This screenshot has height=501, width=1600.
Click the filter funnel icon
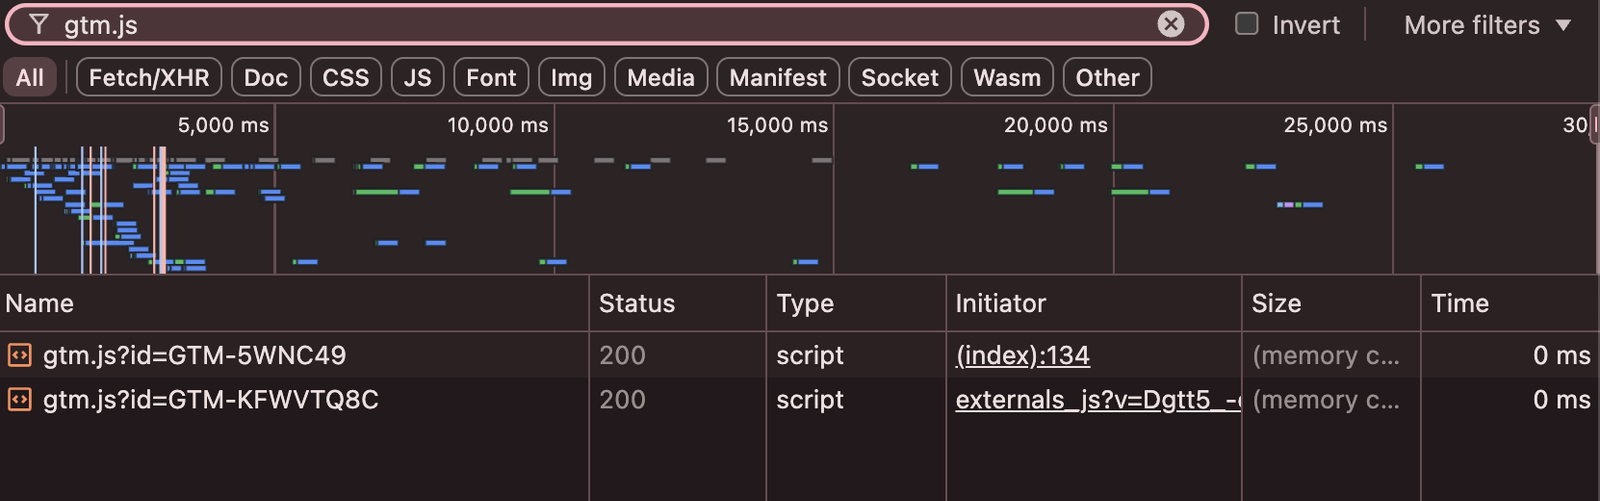(38, 25)
